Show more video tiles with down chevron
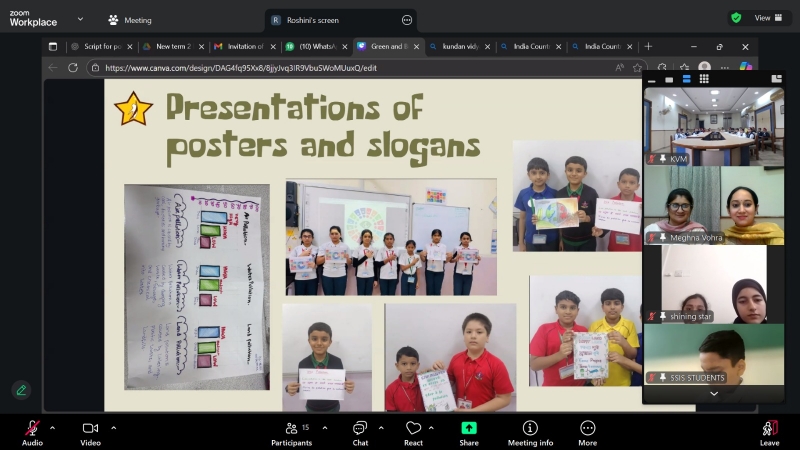This screenshot has height=450, width=800. 713,394
